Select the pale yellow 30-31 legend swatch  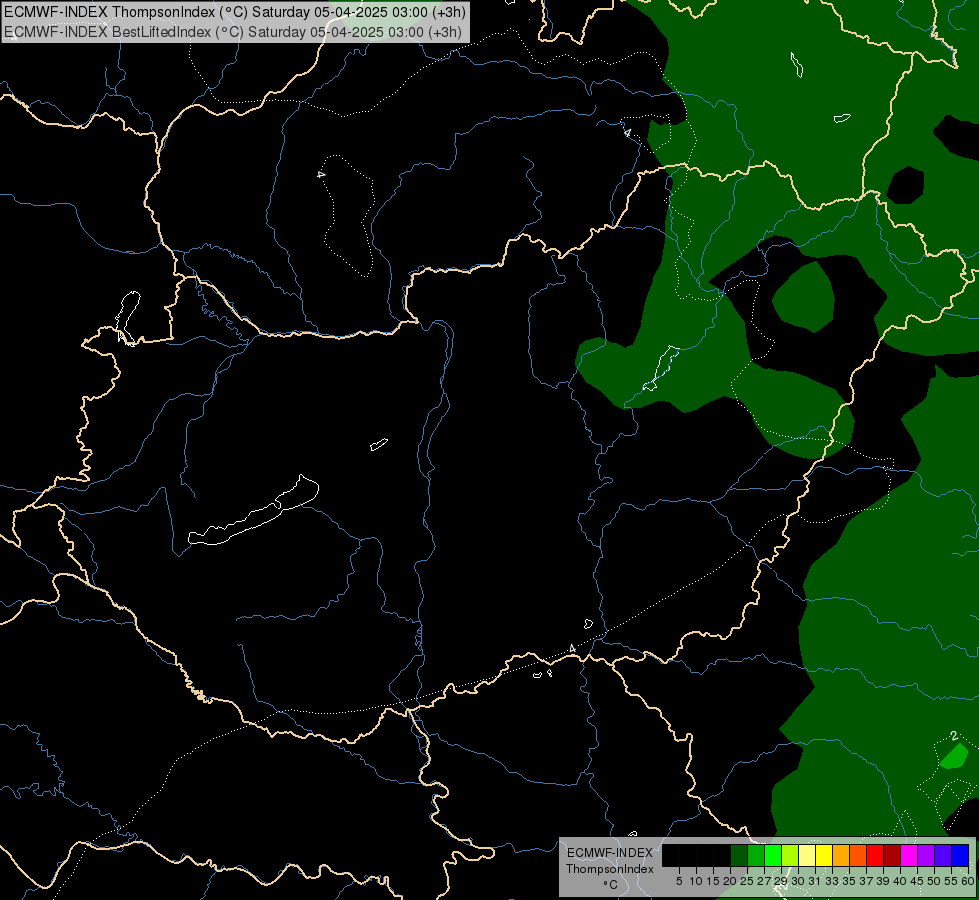[807, 855]
